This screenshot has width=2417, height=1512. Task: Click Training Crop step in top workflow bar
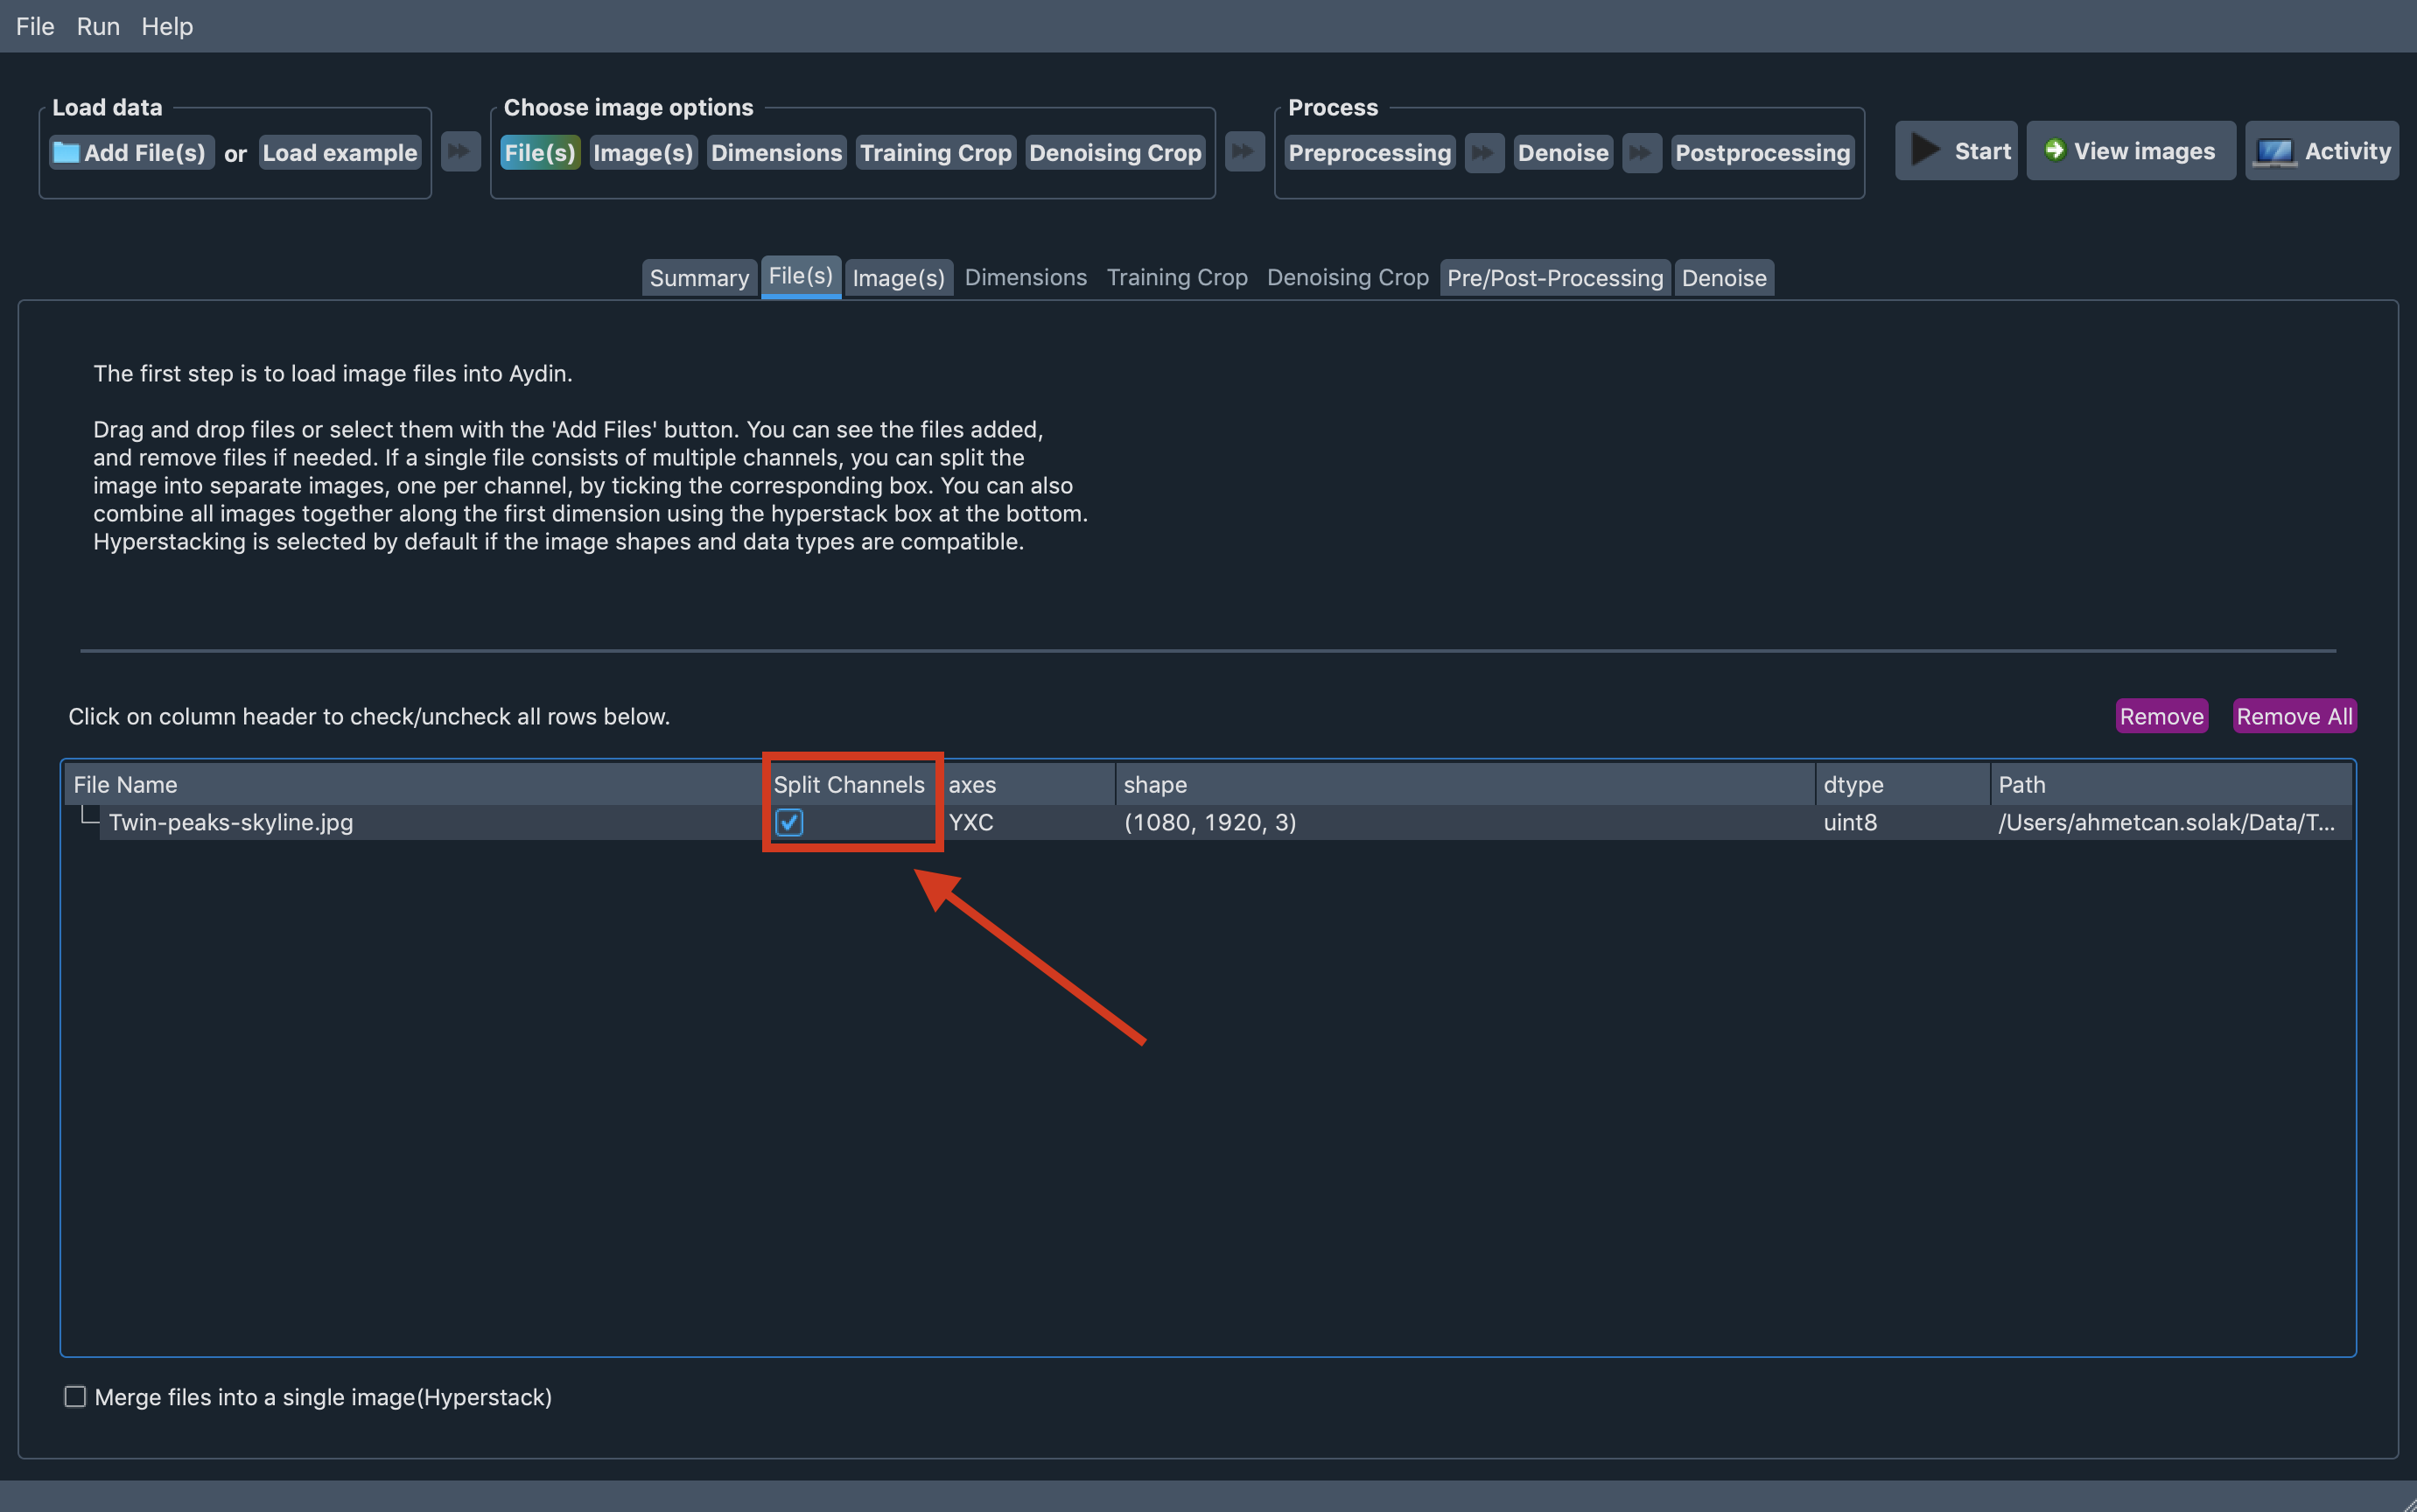(935, 152)
